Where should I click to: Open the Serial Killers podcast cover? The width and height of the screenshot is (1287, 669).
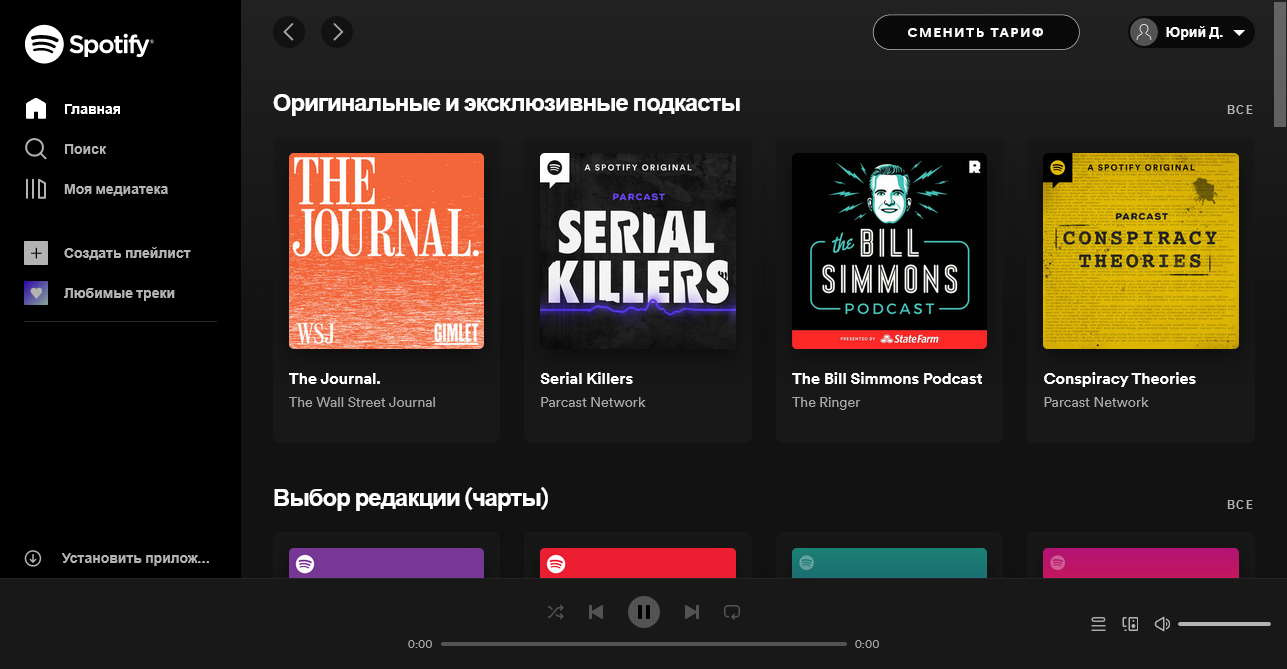[x=638, y=251]
